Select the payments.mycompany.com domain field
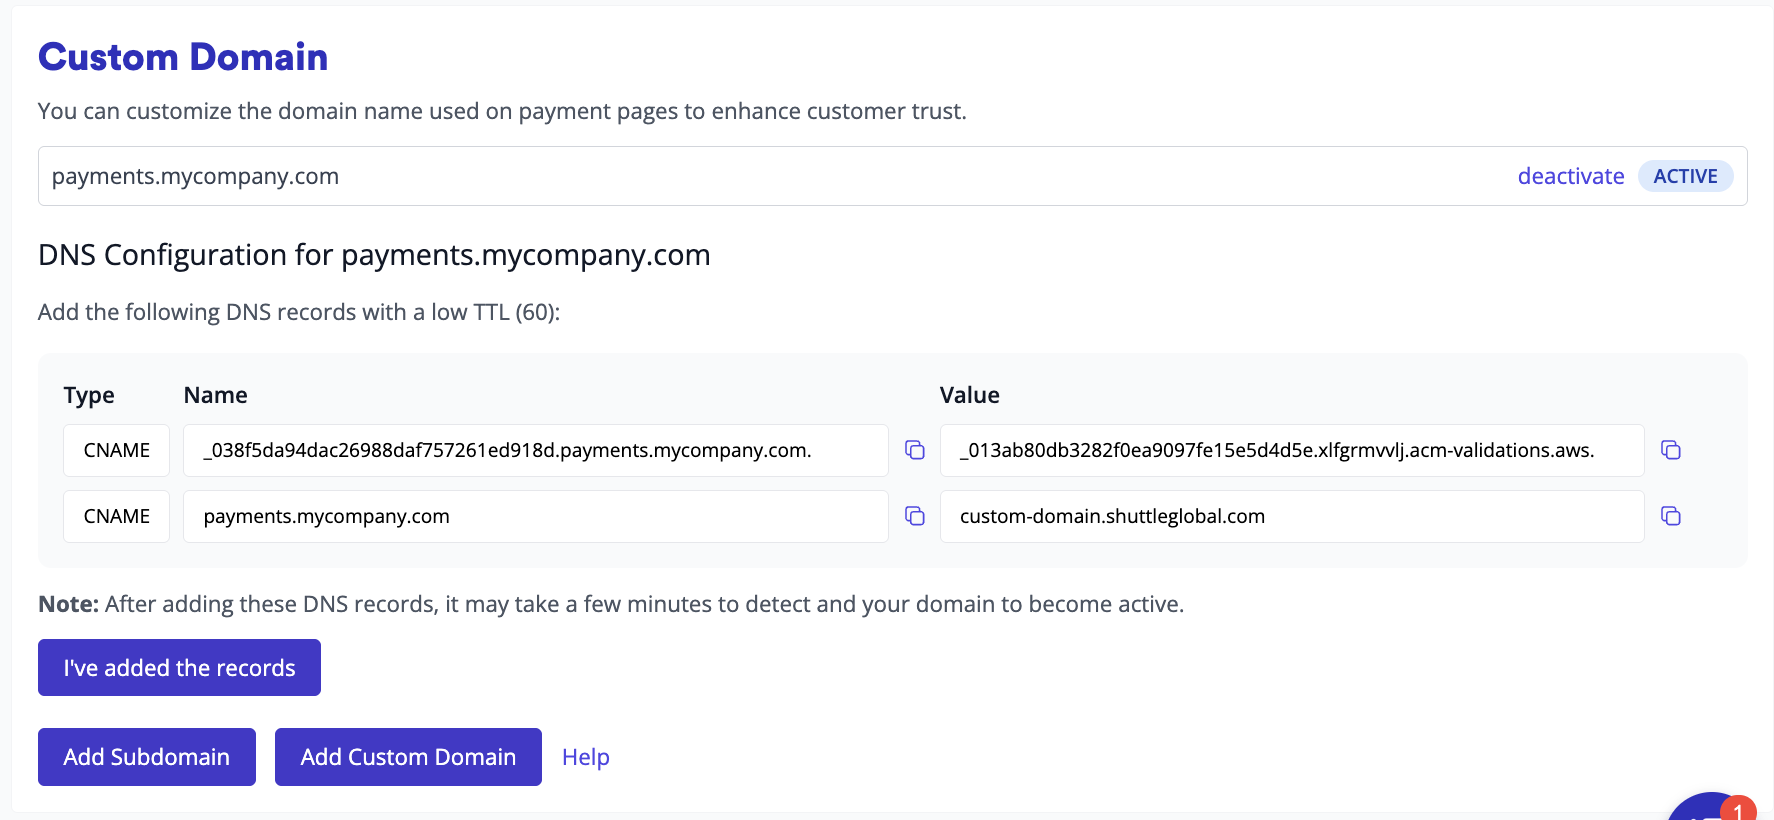 700,176
